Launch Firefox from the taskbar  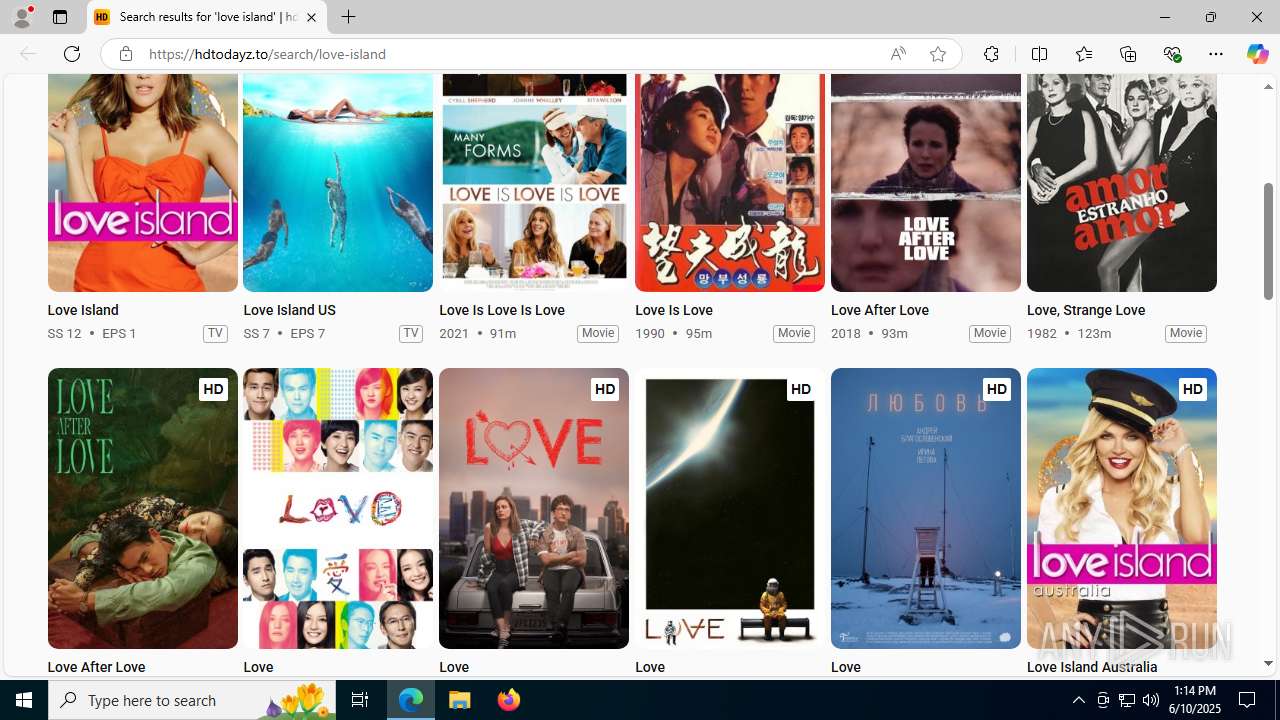[508, 700]
